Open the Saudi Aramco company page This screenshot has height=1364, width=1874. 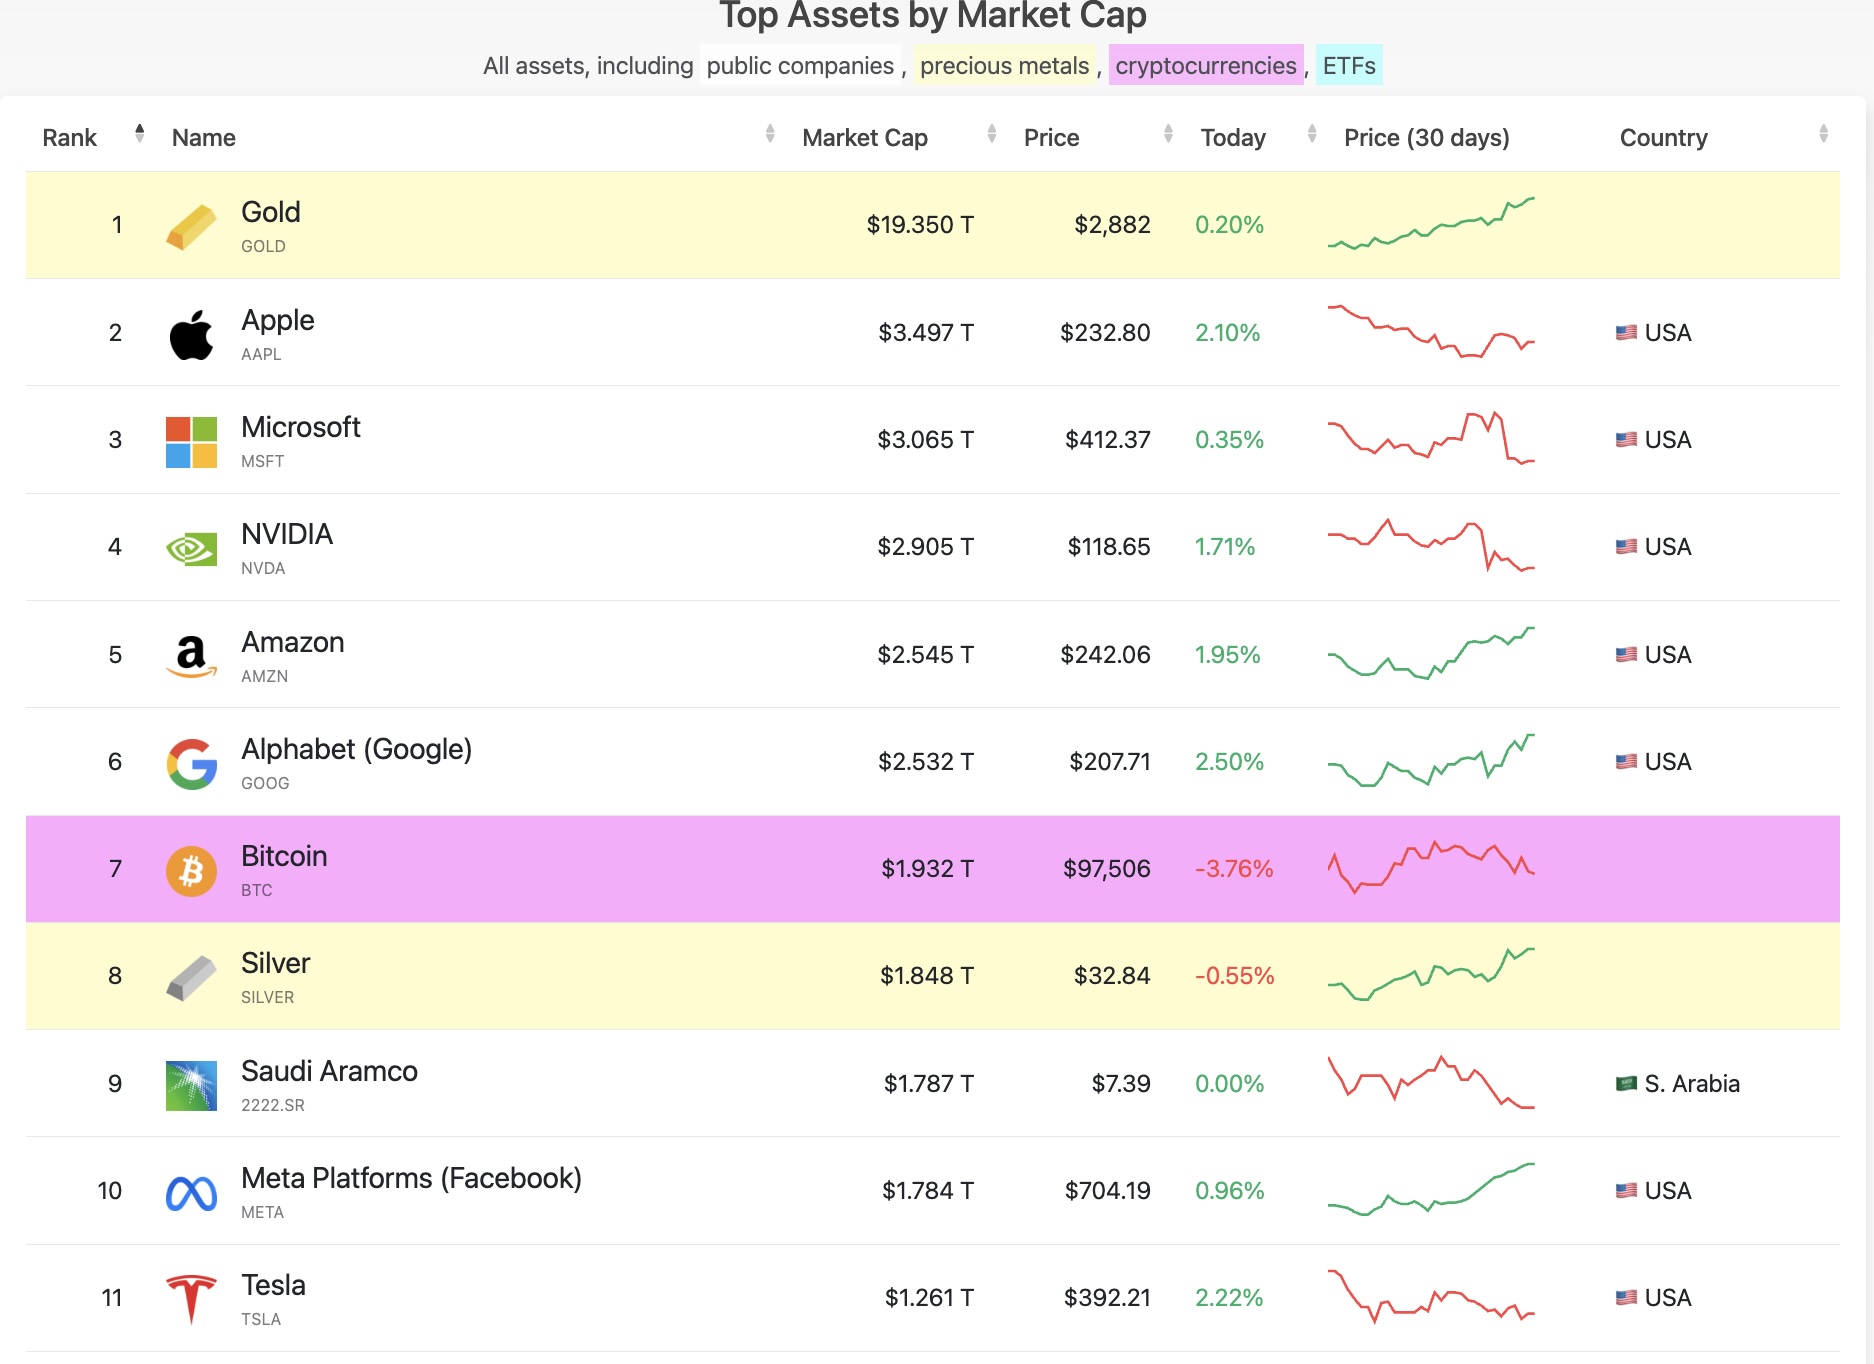(x=330, y=1071)
